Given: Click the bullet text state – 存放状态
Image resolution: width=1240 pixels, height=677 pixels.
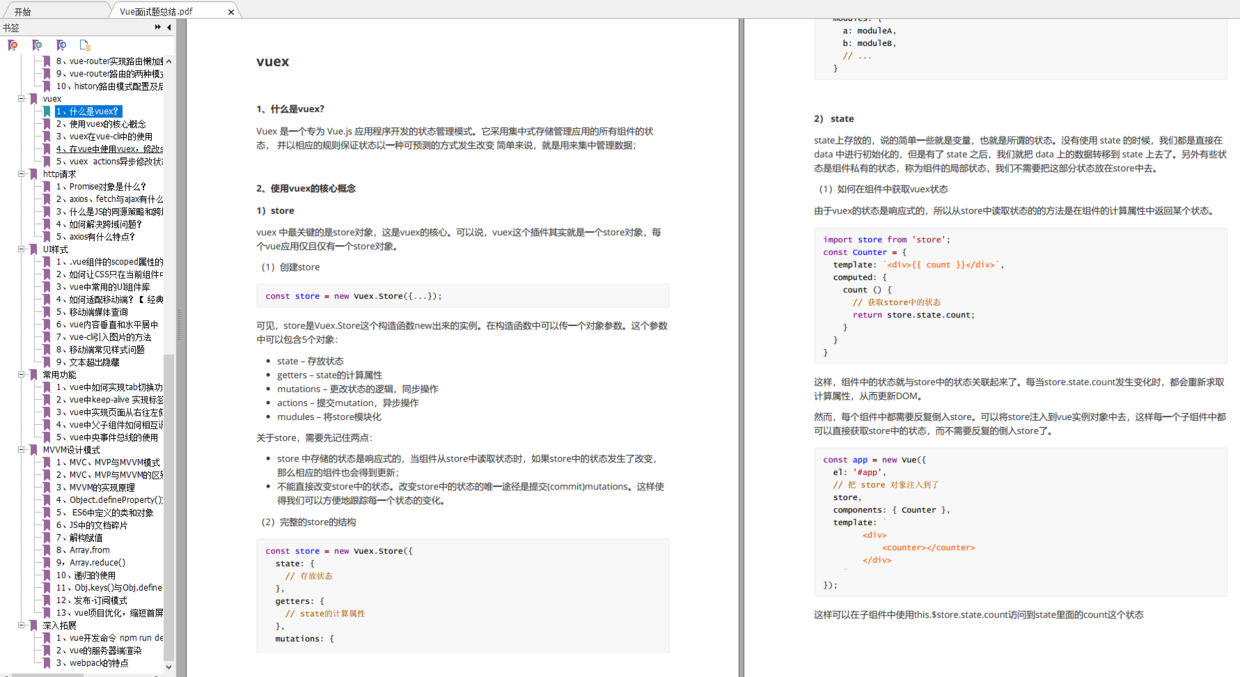Looking at the screenshot, I should [310, 361].
